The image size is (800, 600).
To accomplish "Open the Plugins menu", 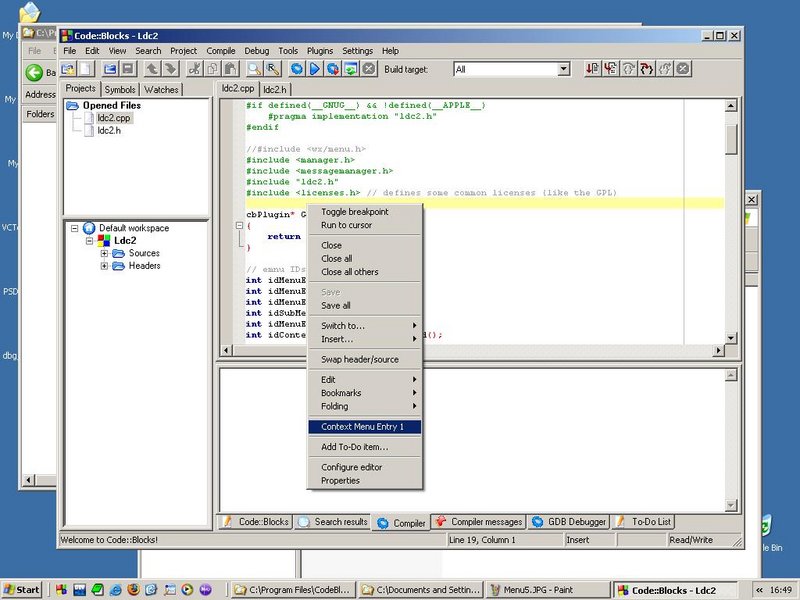I will 320,51.
